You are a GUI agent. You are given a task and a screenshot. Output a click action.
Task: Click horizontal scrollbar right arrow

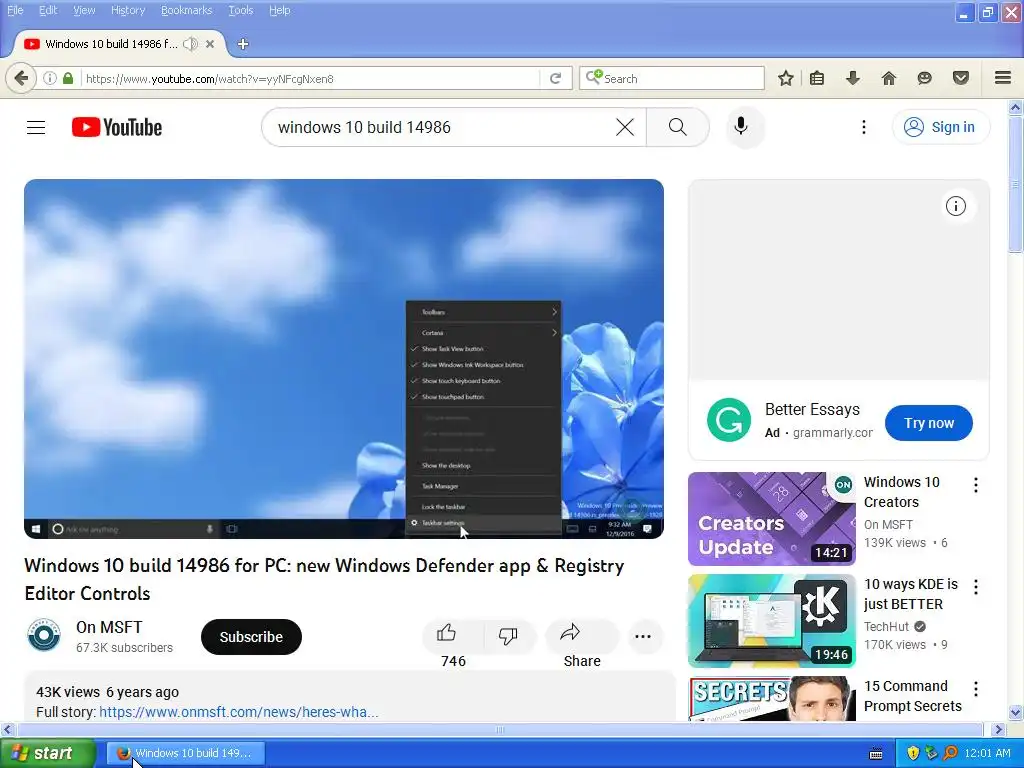998,729
